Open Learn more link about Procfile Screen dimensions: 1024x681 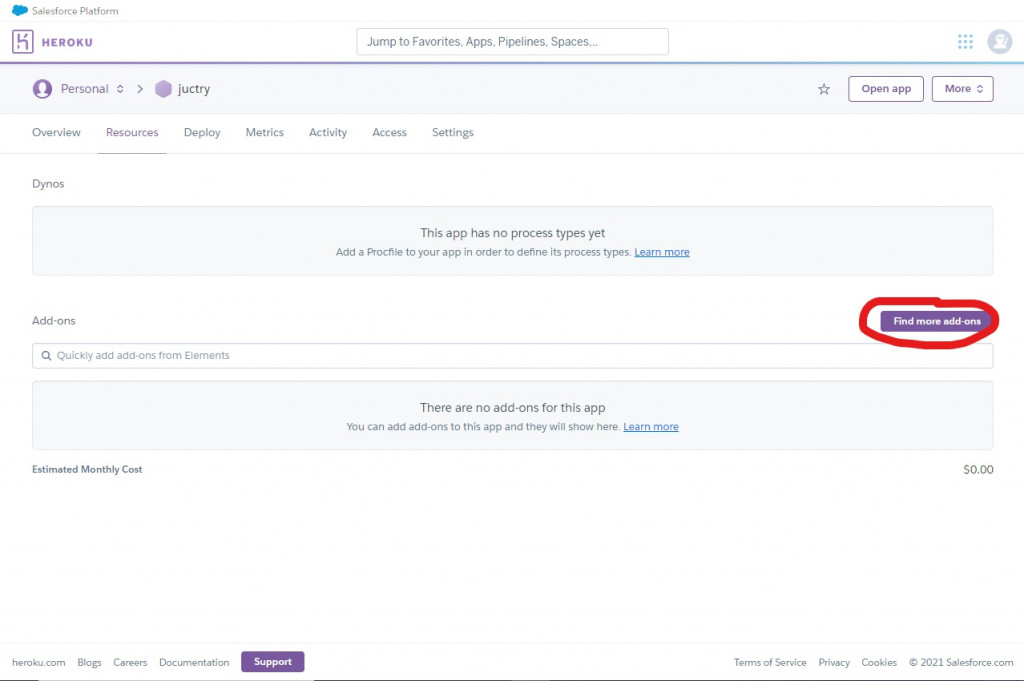[662, 252]
